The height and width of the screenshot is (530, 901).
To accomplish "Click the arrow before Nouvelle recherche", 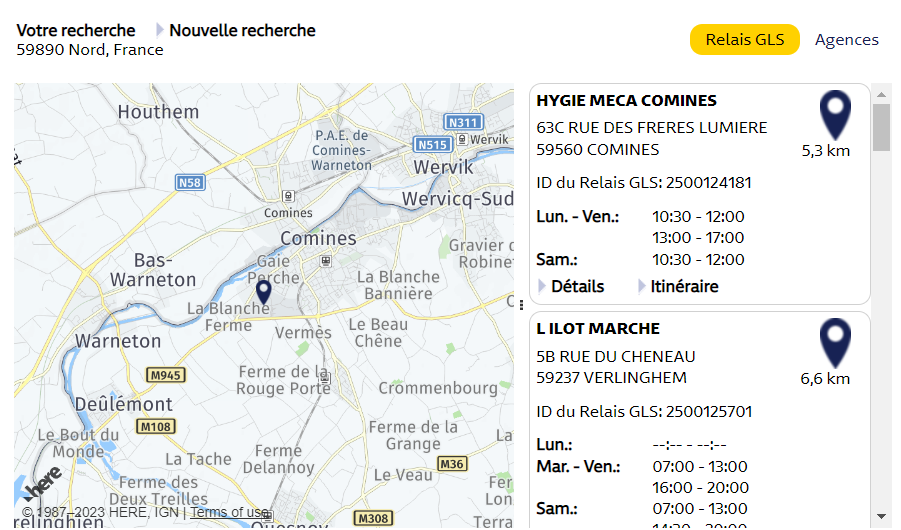I will [160, 30].
